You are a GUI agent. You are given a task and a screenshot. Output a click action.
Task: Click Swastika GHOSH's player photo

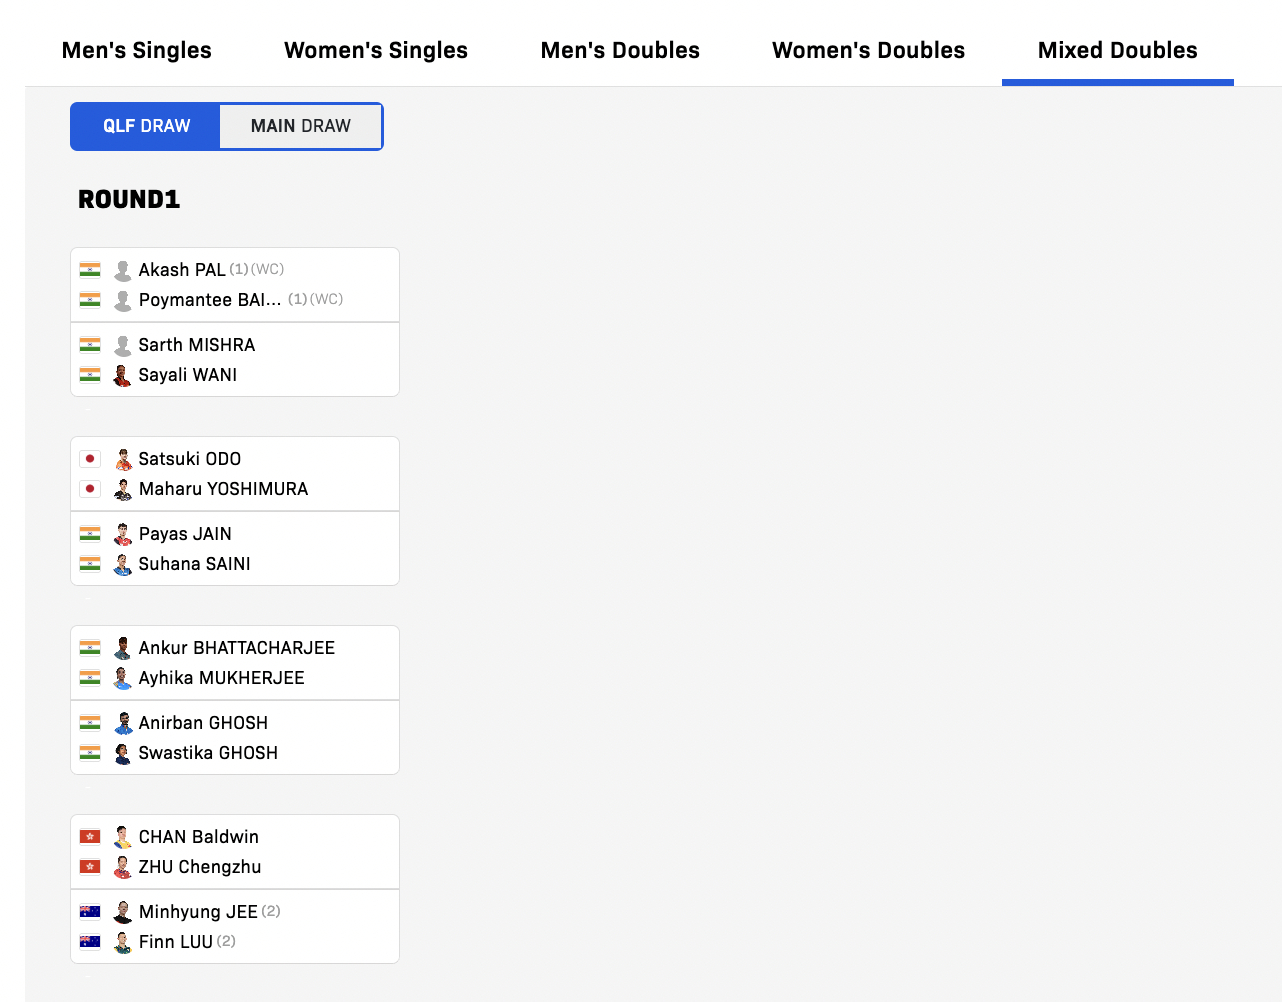[123, 753]
